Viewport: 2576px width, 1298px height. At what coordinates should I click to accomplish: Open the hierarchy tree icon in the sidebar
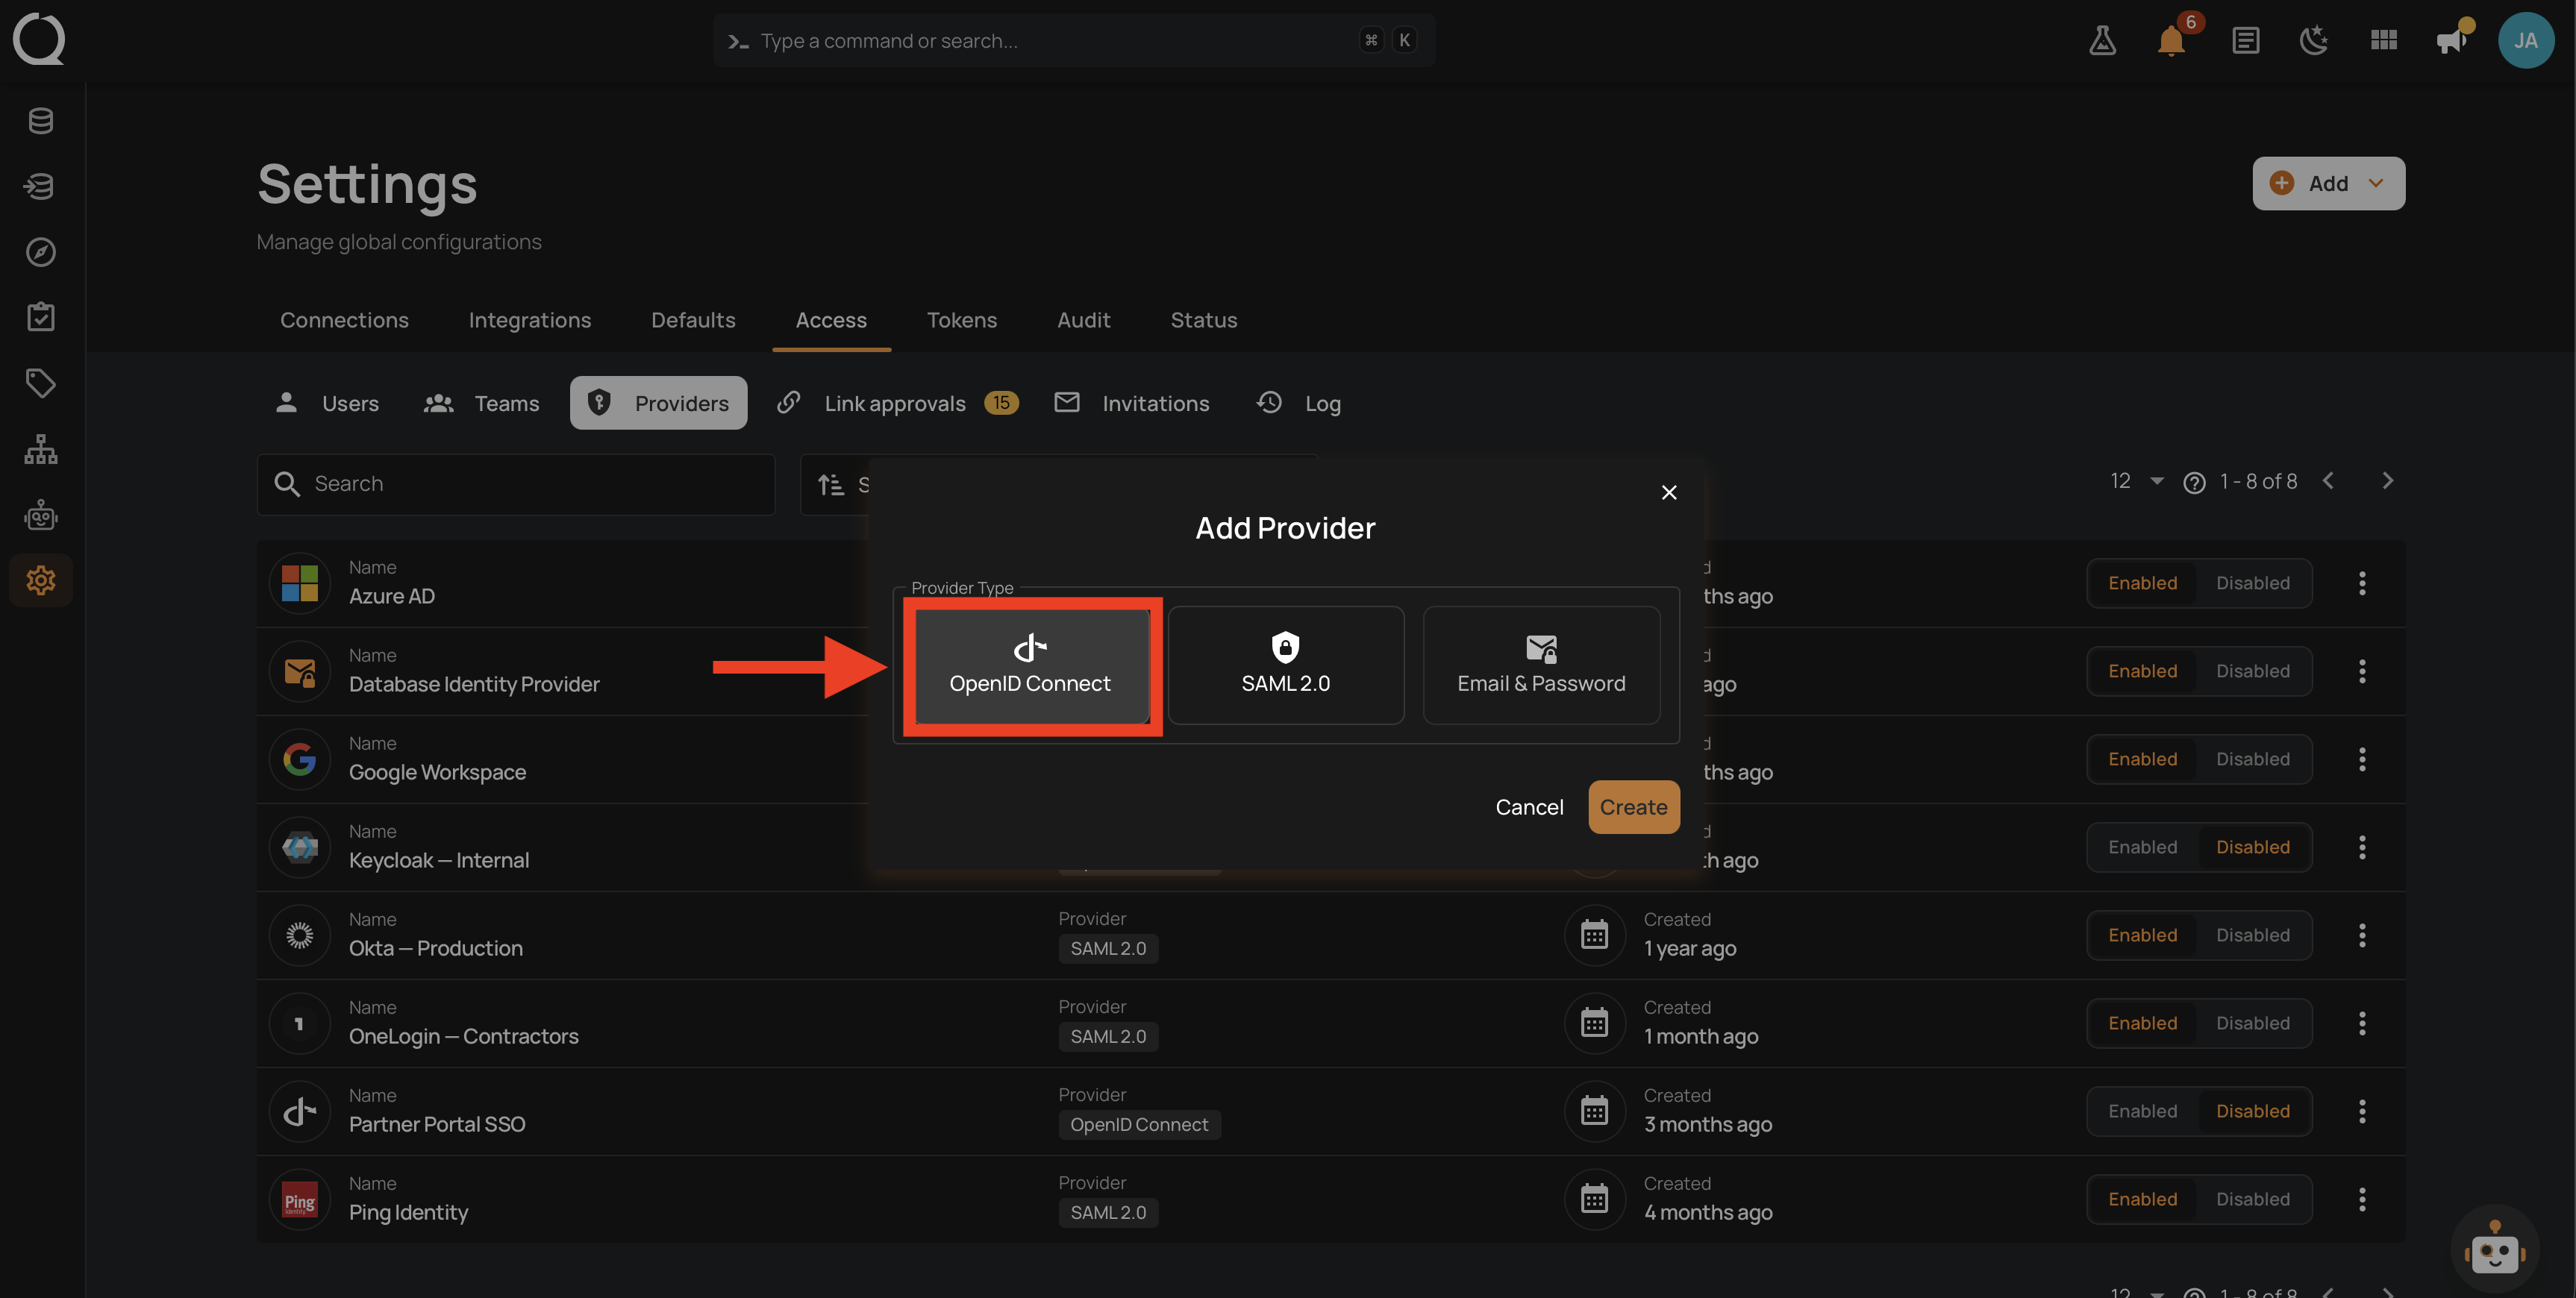[41, 449]
